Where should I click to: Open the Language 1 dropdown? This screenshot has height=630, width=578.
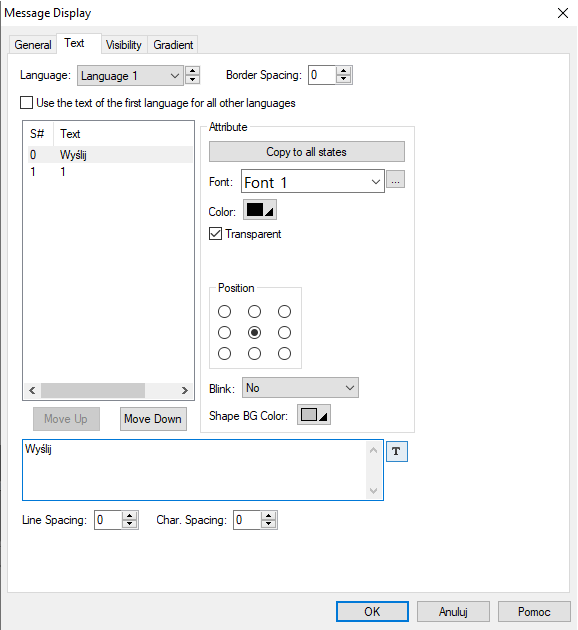click(x=130, y=76)
